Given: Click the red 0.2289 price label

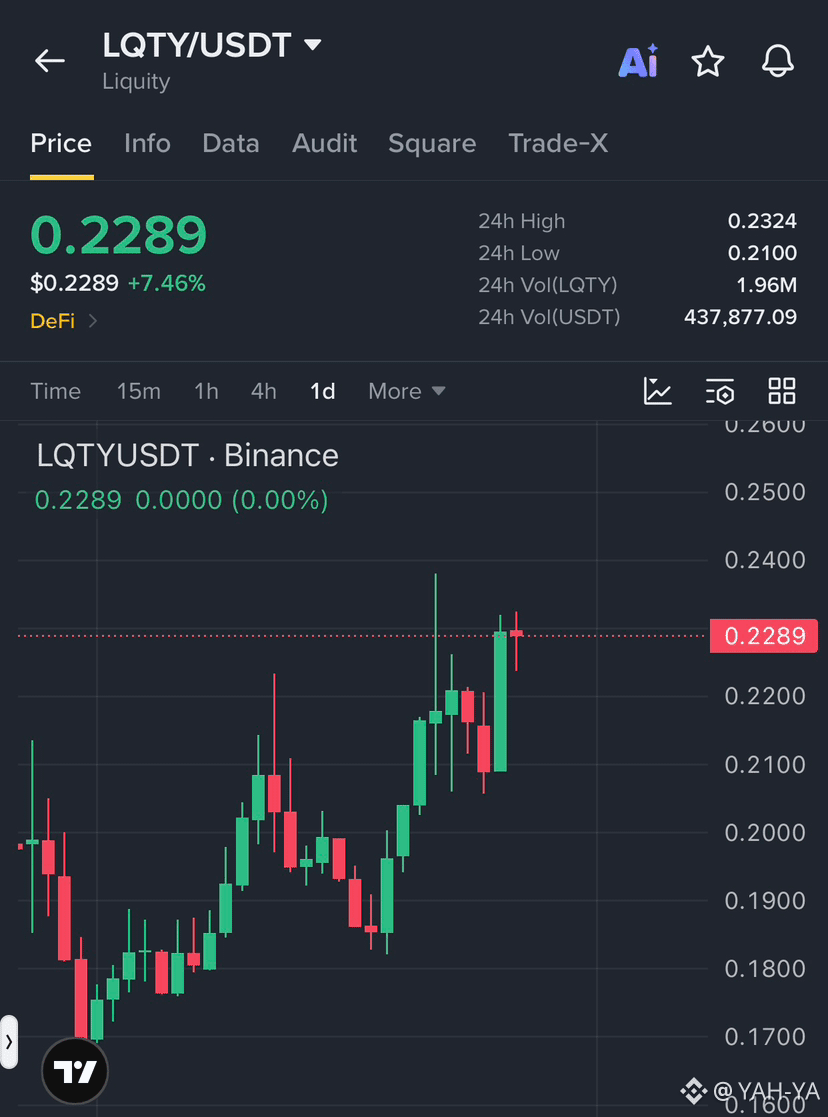Looking at the screenshot, I should pyautogui.click(x=764, y=635).
